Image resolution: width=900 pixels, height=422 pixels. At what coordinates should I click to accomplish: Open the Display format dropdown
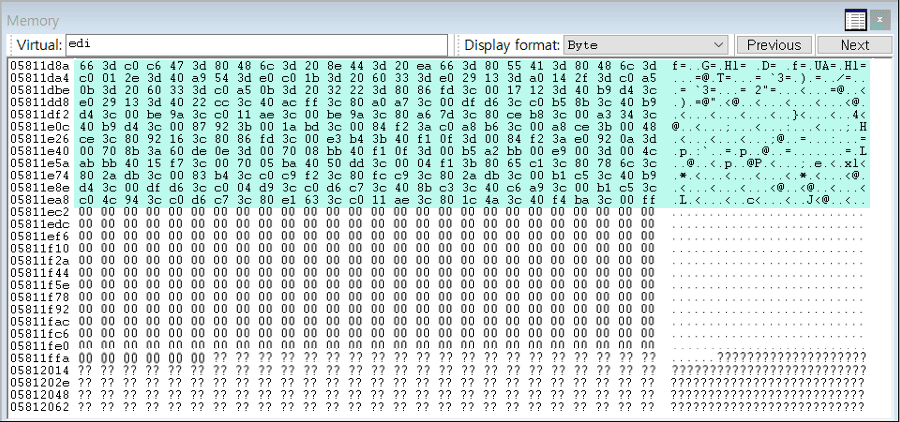pos(646,45)
